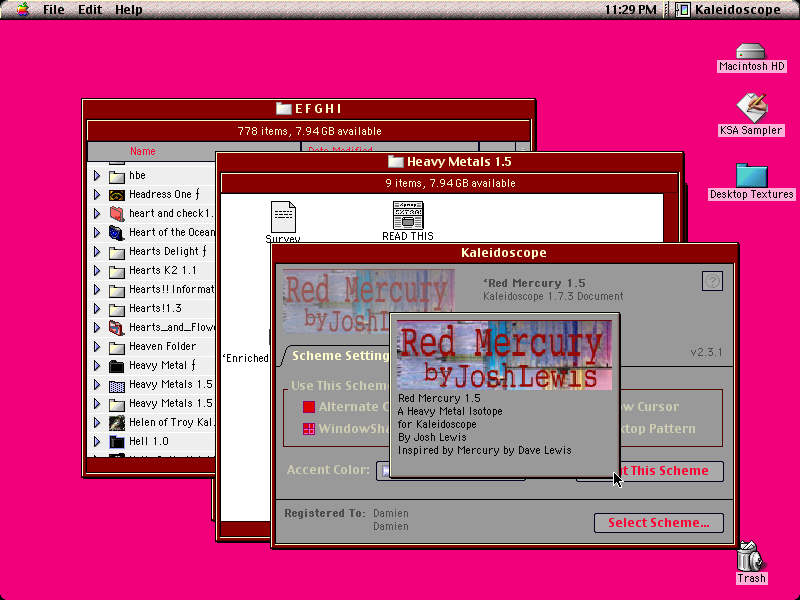Click the Hell 1.0 folder icon
800x600 pixels.
click(117, 441)
